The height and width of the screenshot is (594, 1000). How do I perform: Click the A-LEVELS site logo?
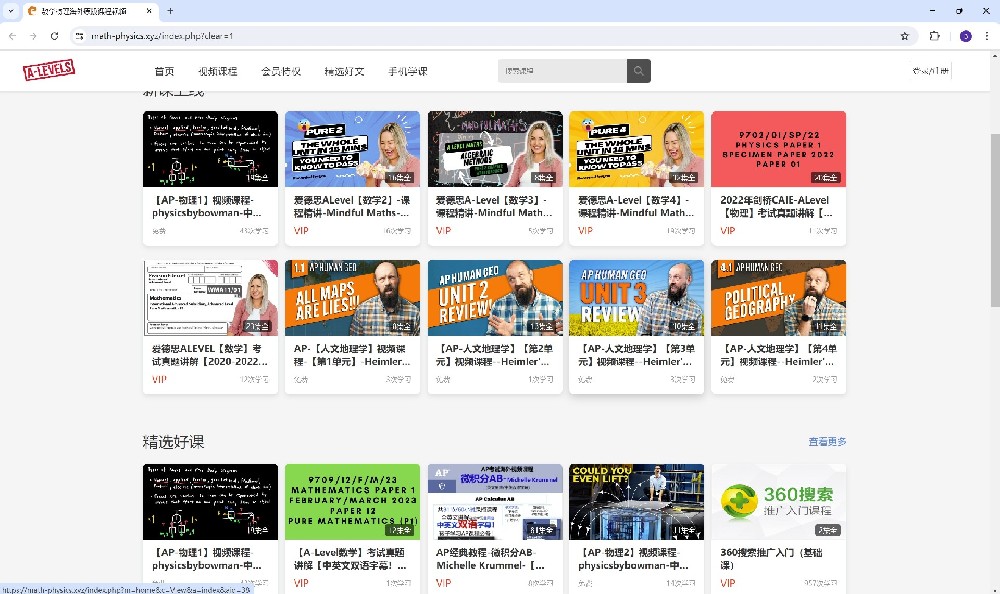pos(49,71)
